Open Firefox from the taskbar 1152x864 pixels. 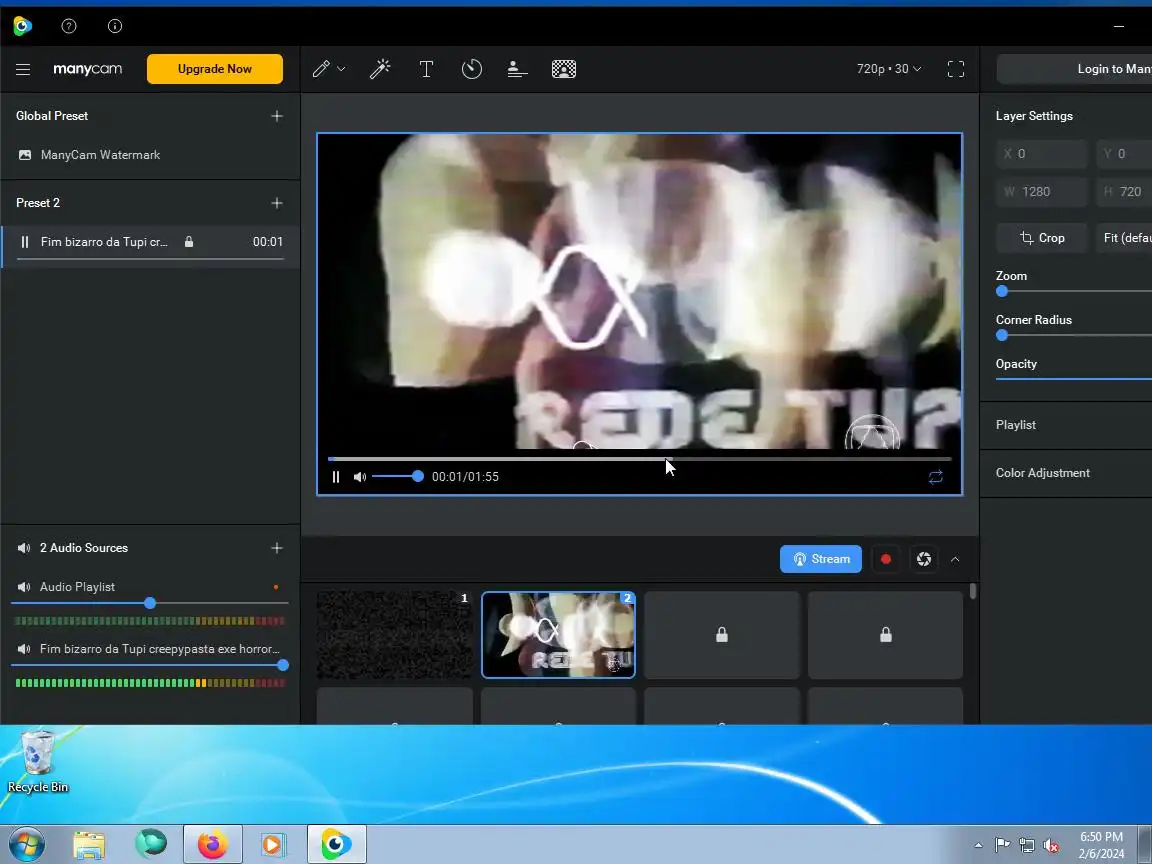point(212,844)
